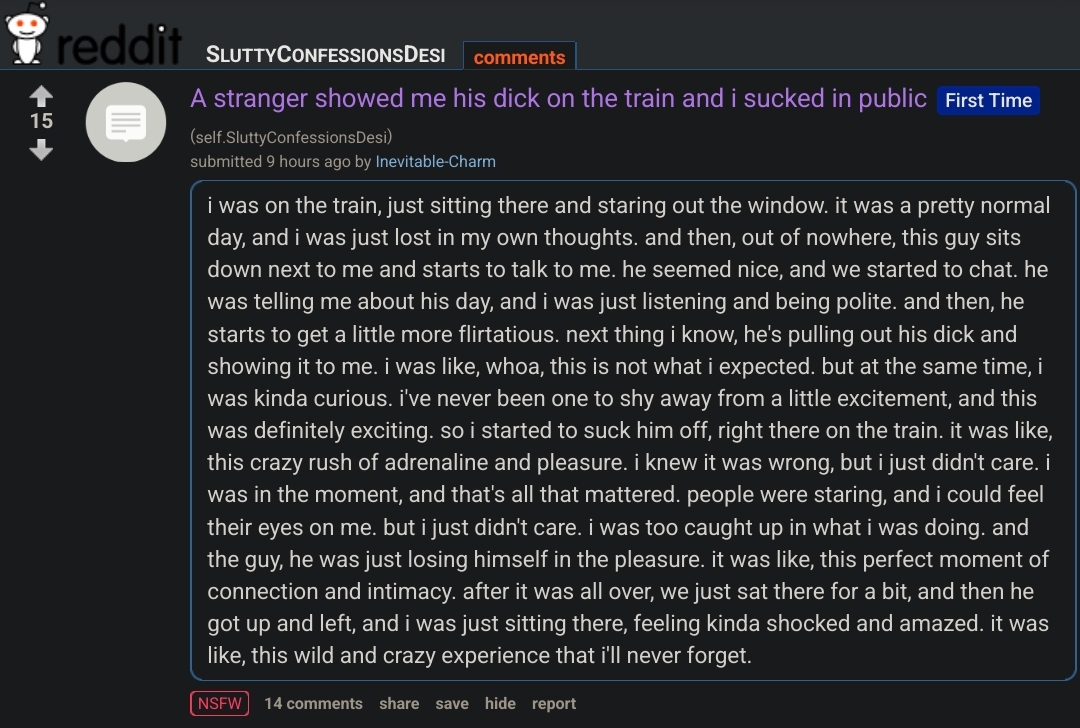Go to the subreddit name header link
1080x728 pixels.
coord(325,55)
